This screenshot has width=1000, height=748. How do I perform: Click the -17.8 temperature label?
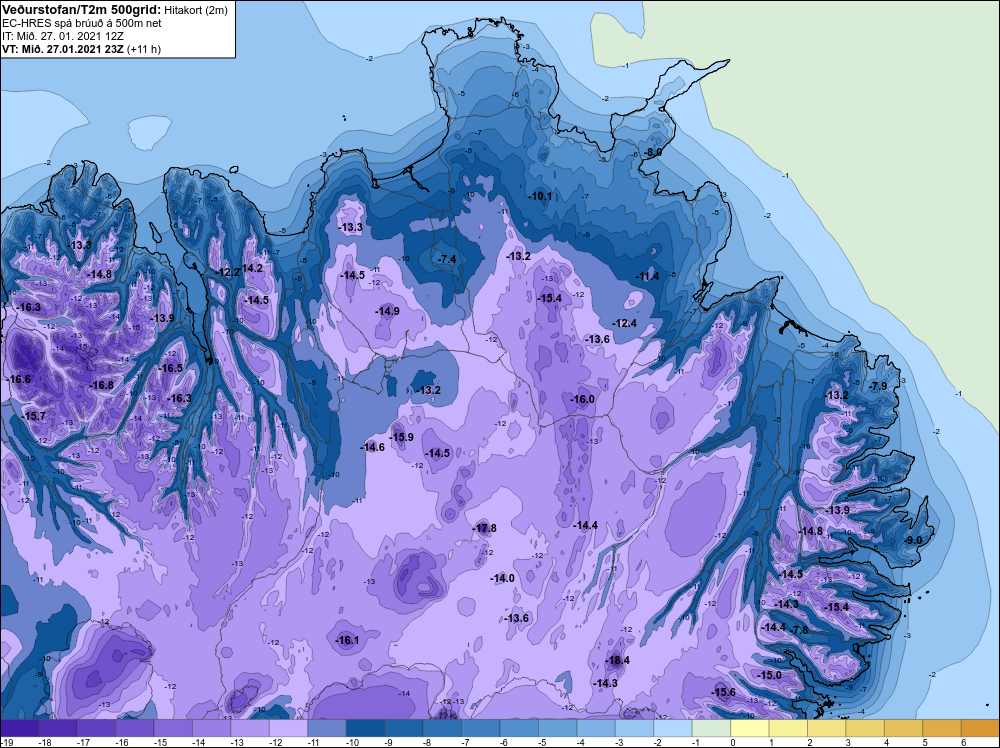pos(485,528)
